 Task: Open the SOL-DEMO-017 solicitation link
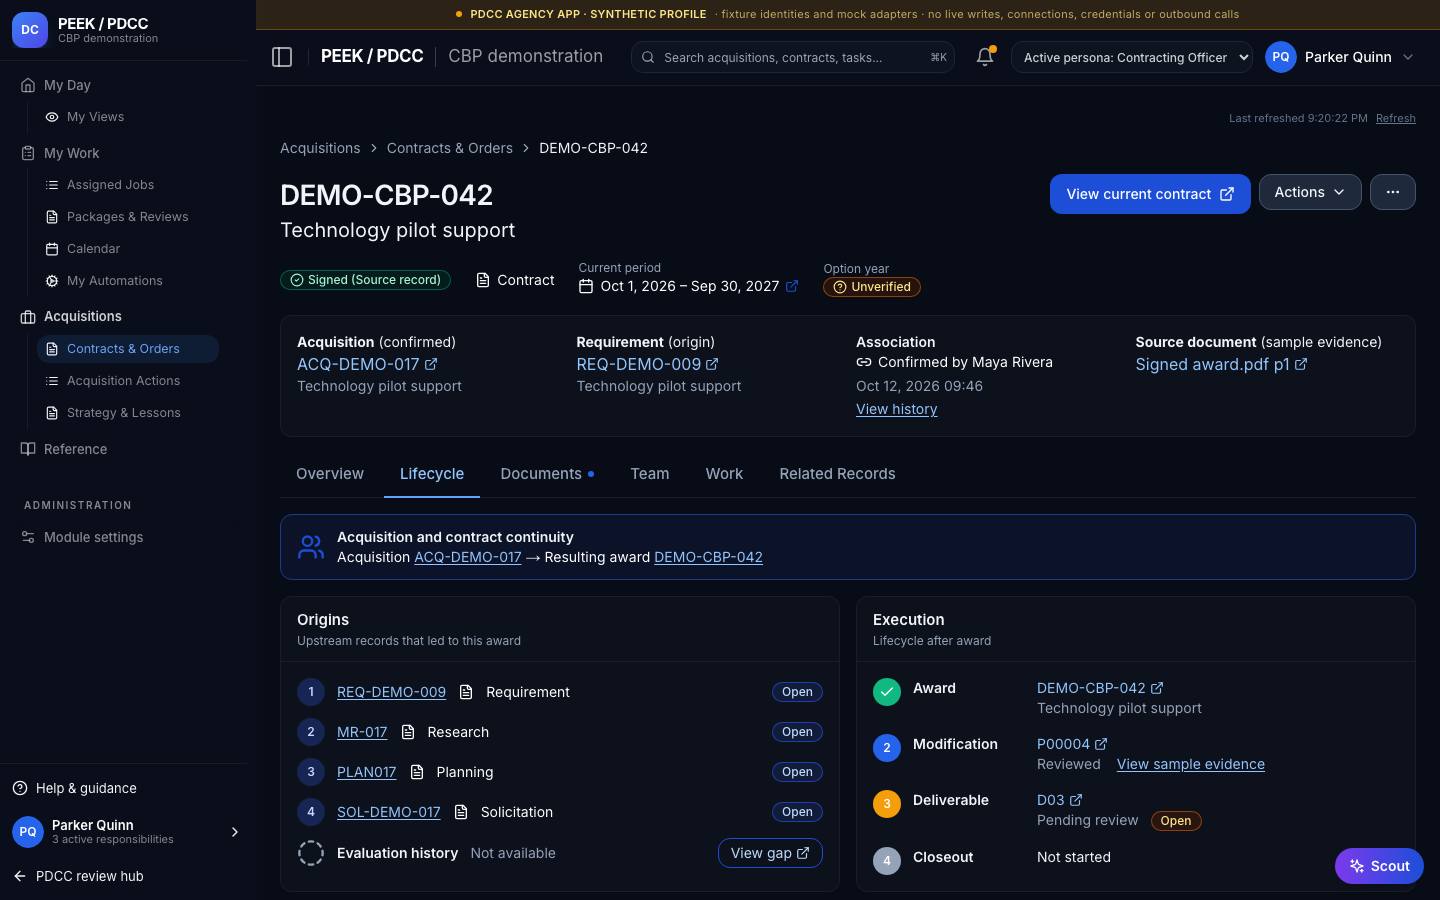(x=389, y=812)
